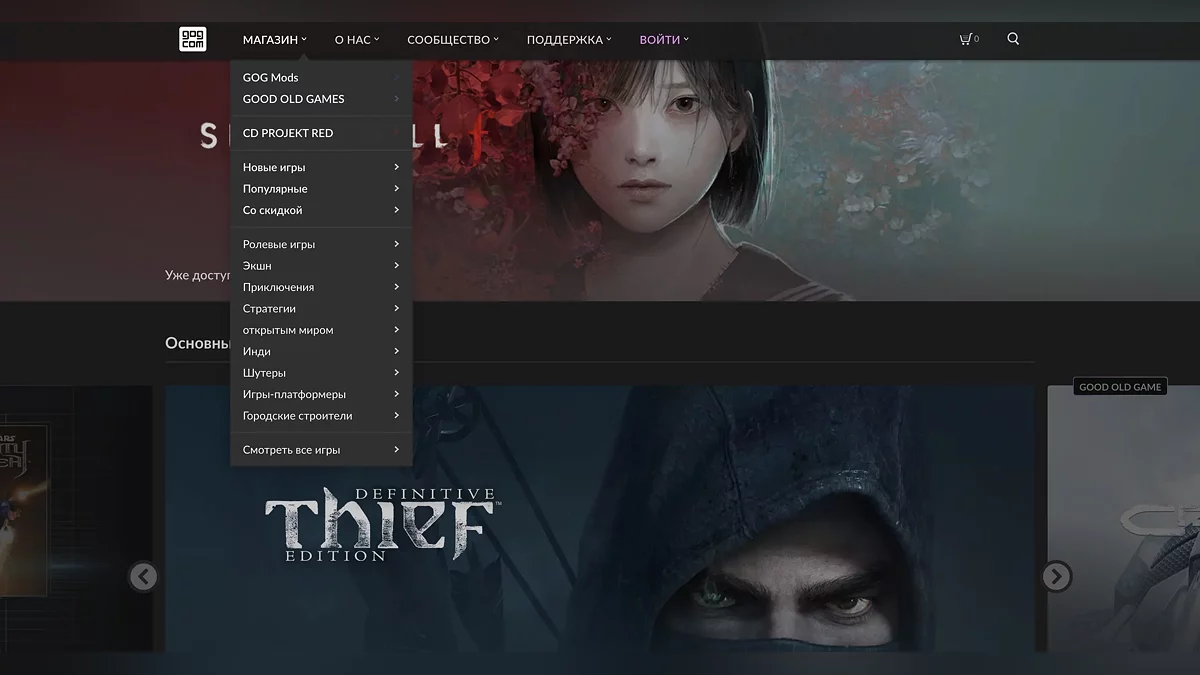The width and height of the screenshot is (1200, 675).
Task: Click chevron next to Шутеры
Action: [x=397, y=373]
